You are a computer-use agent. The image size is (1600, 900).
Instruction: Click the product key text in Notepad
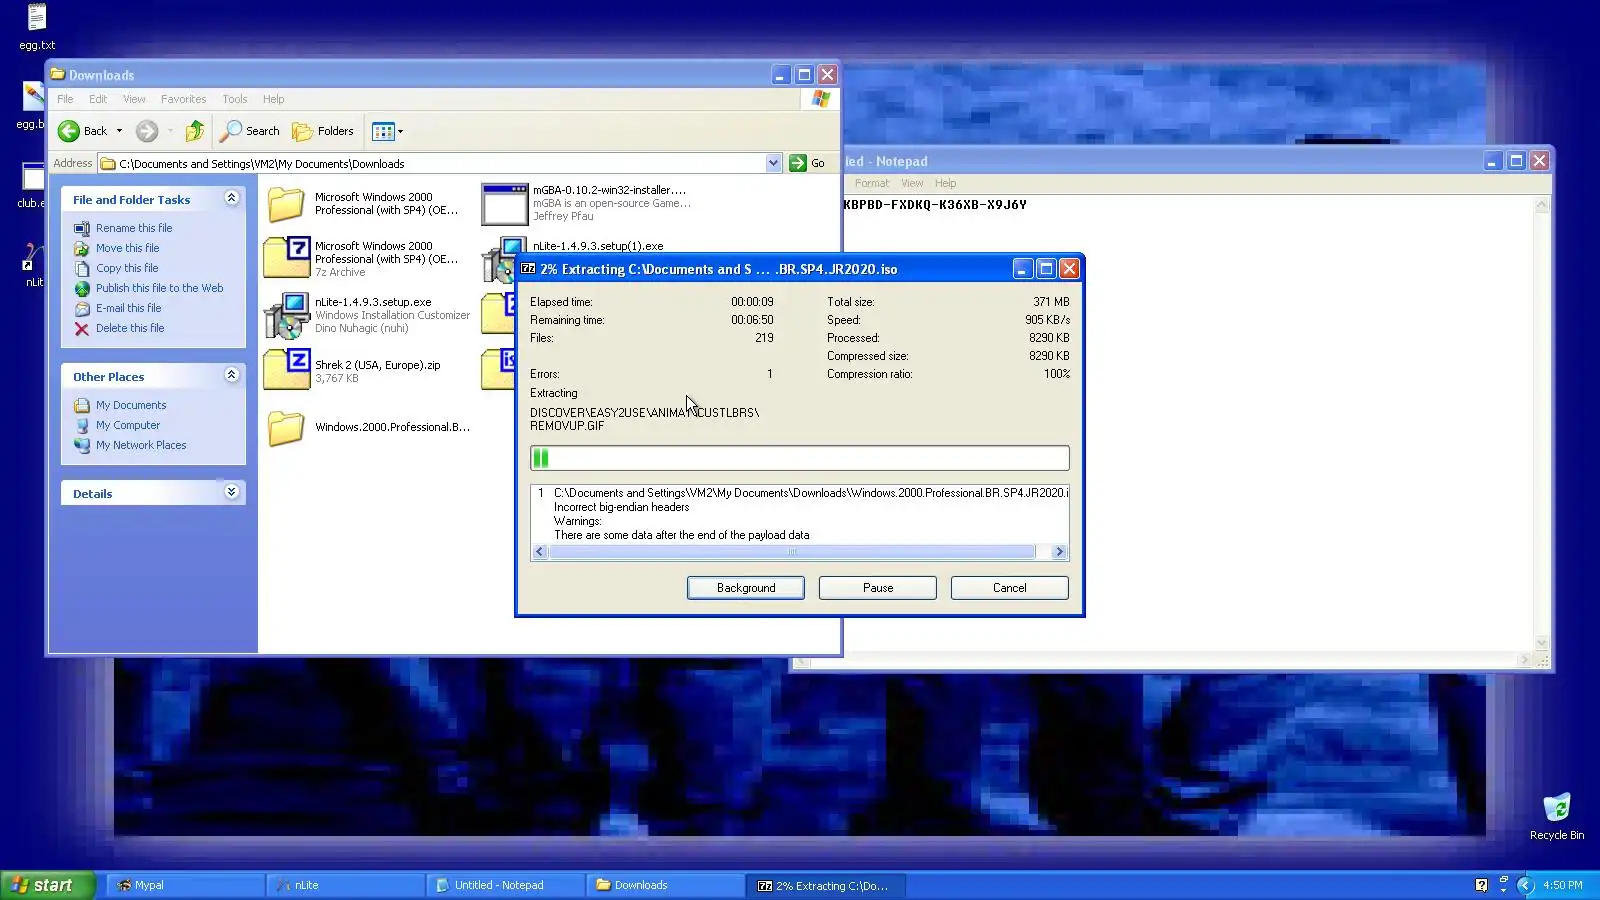(x=935, y=205)
